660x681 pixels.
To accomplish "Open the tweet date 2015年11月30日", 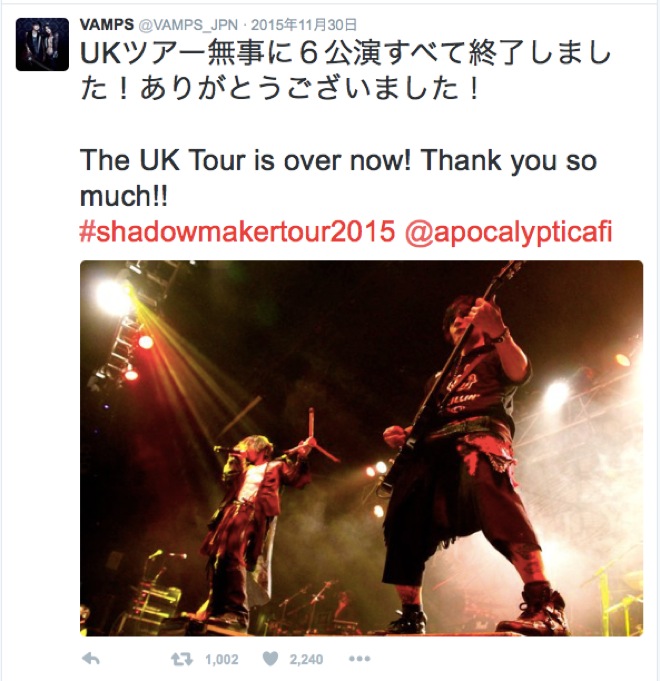I will tap(304, 25).
